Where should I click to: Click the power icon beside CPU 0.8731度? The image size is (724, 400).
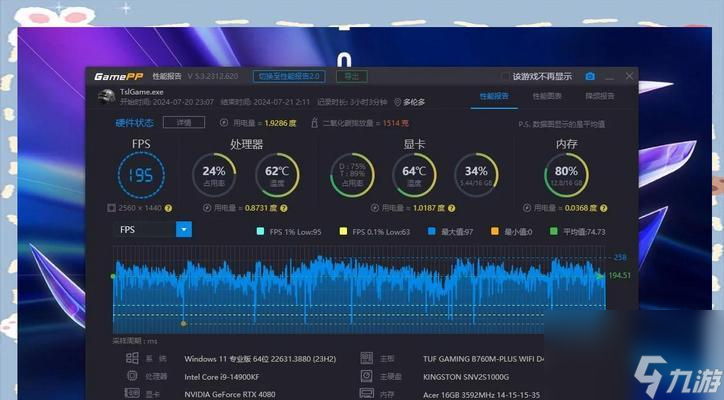(207, 208)
